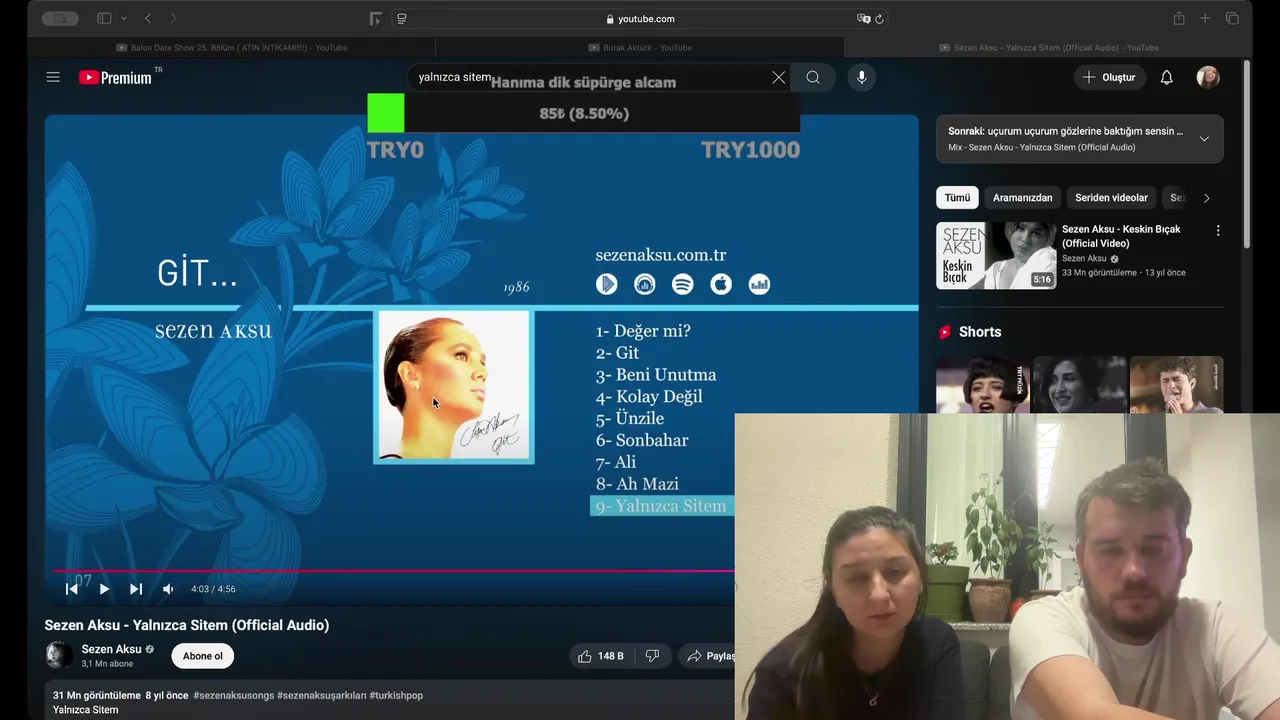Open the Sezen Aksu channel avatar
This screenshot has width=1280, height=720.
coord(59,655)
